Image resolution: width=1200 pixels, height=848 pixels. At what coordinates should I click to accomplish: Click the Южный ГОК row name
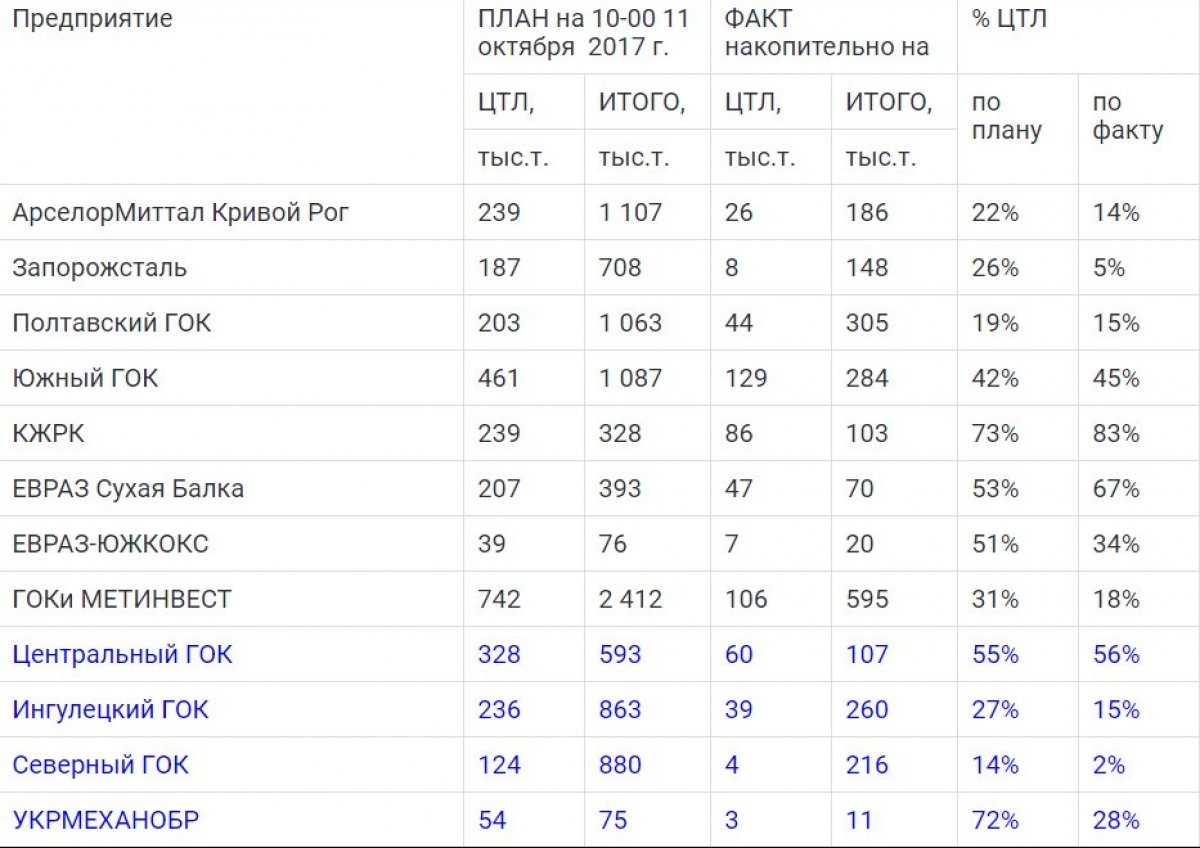pos(85,378)
